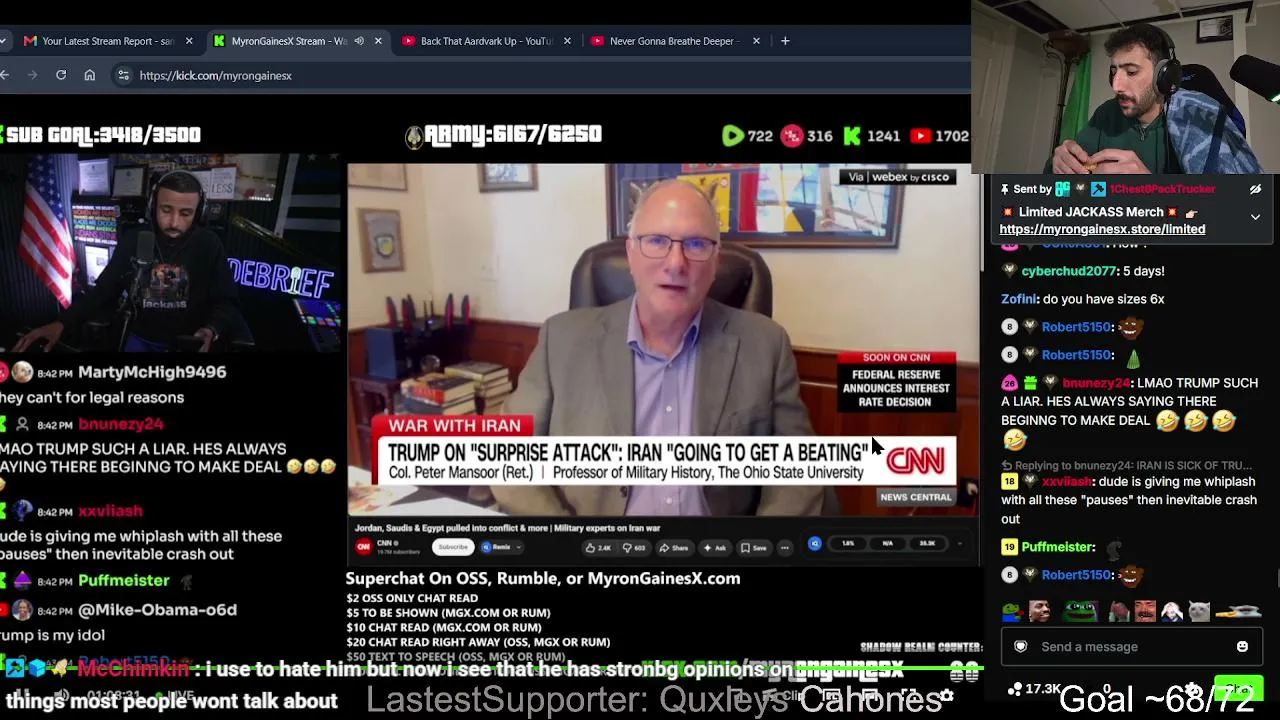Dislike the CNN video showing 603

coord(634,547)
